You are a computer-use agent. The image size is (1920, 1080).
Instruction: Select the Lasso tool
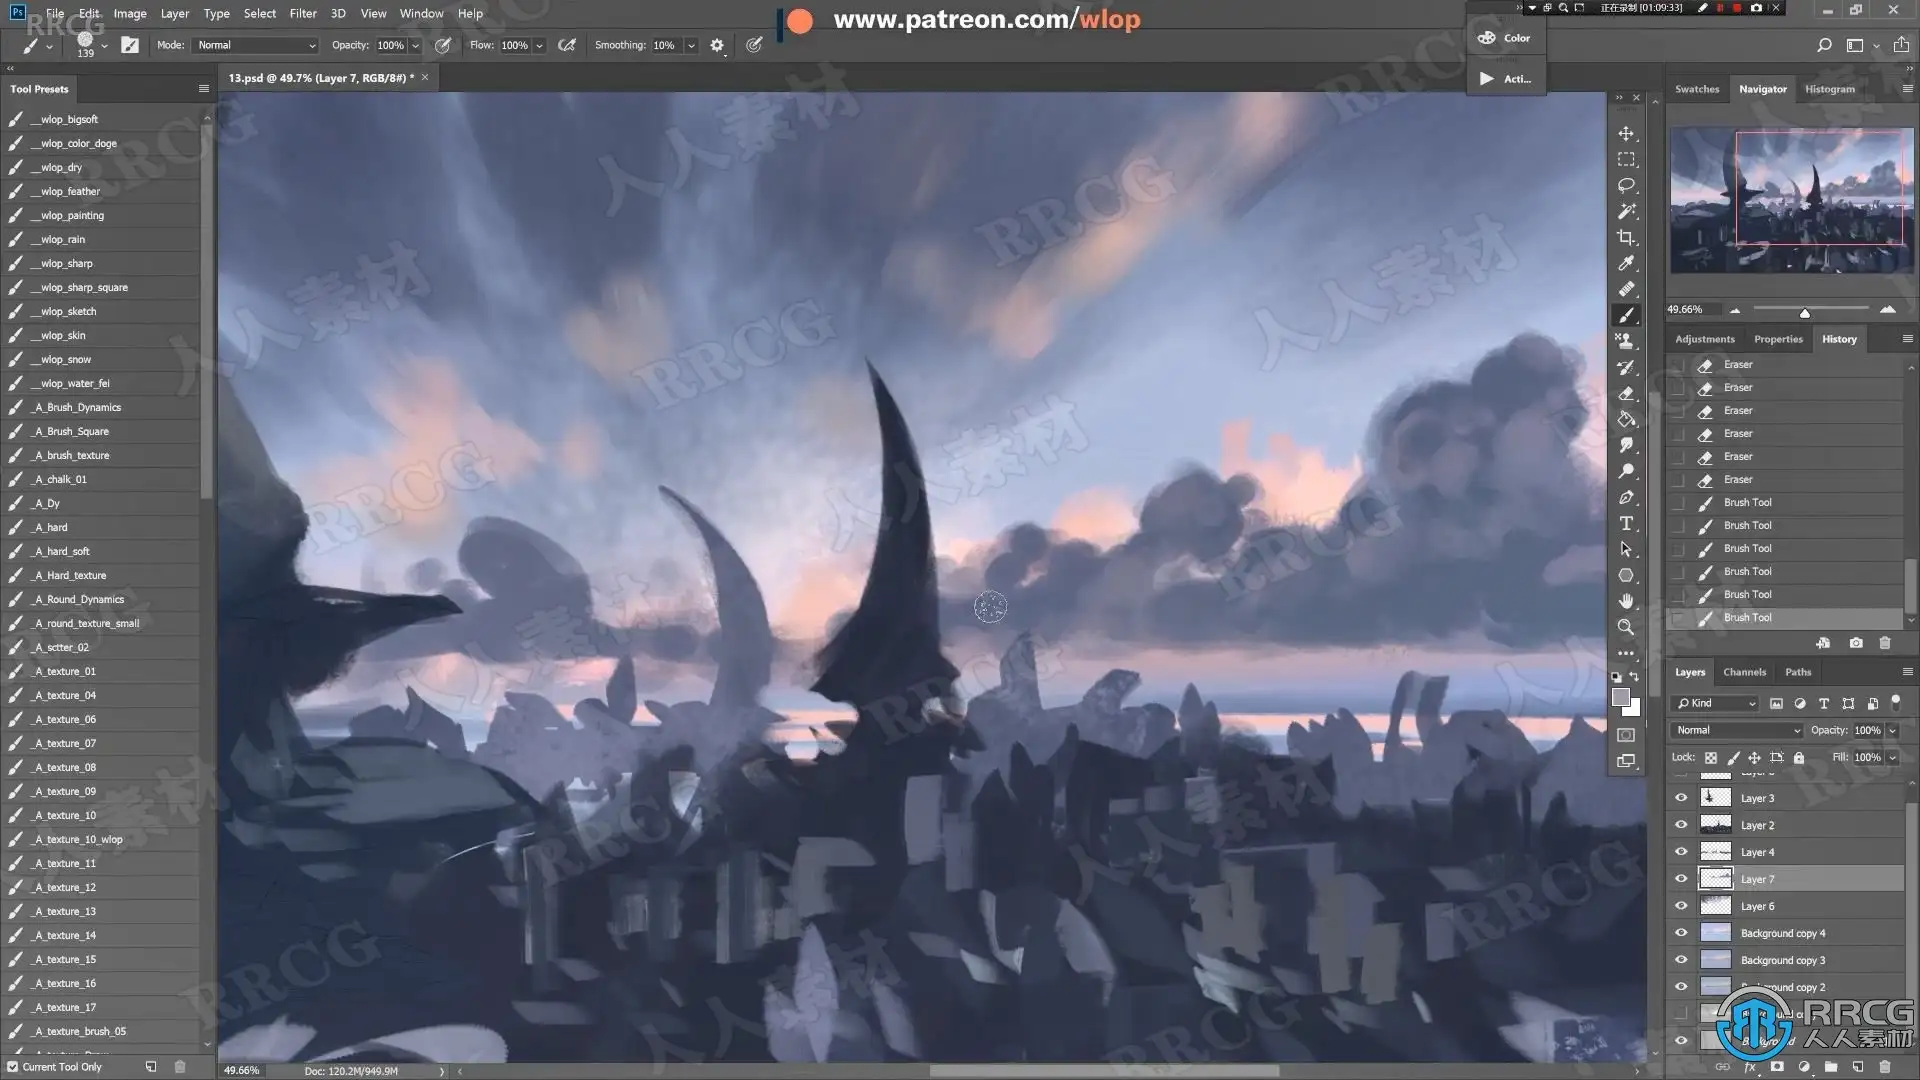(x=1626, y=186)
